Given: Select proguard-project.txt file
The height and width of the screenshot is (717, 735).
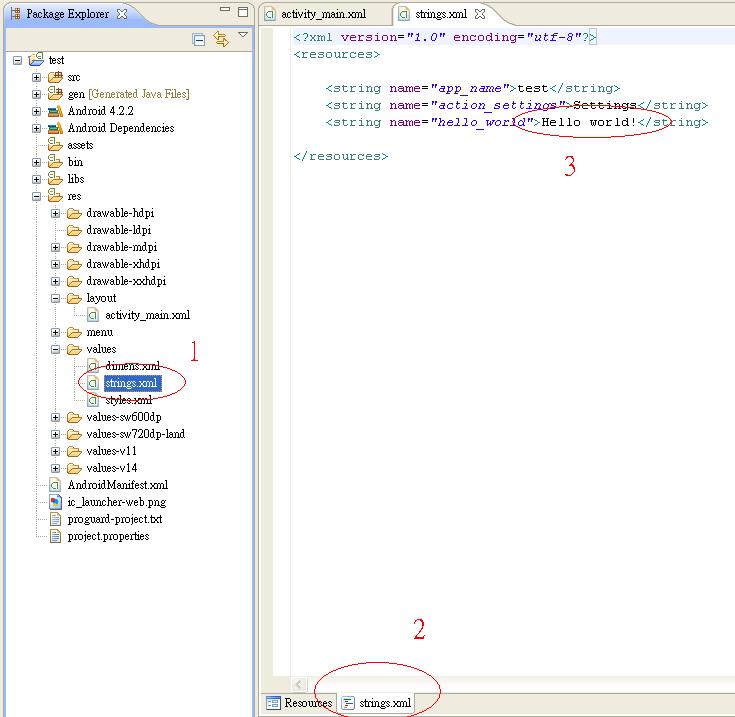Looking at the screenshot, I should click(x=114, y=519).
